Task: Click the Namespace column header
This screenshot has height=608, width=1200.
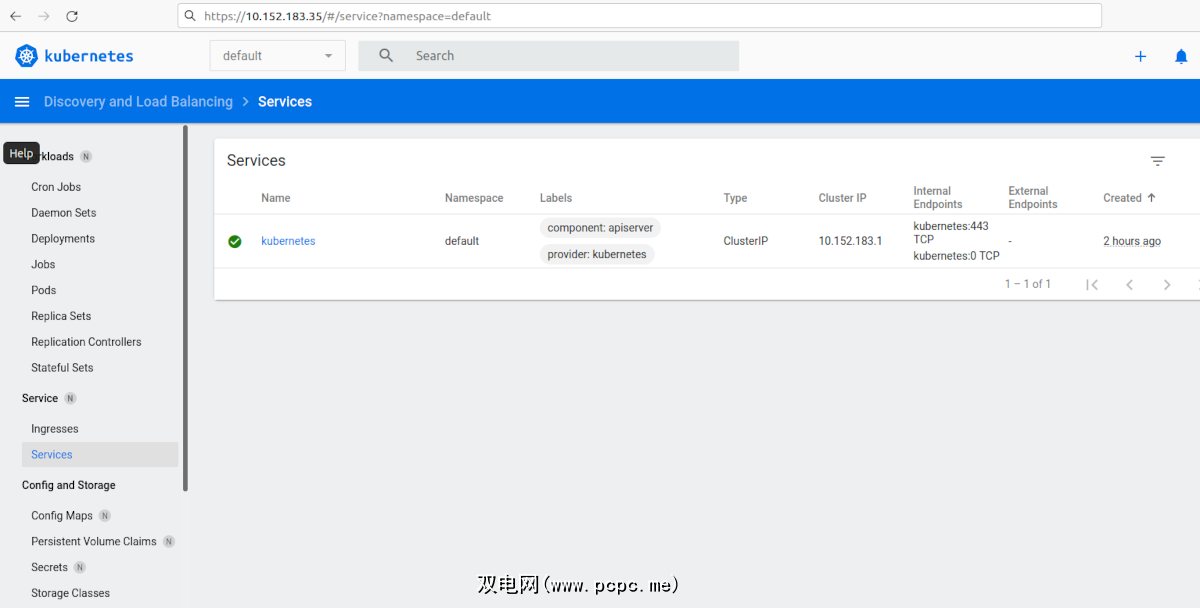Action: click(x=474, y=198)
